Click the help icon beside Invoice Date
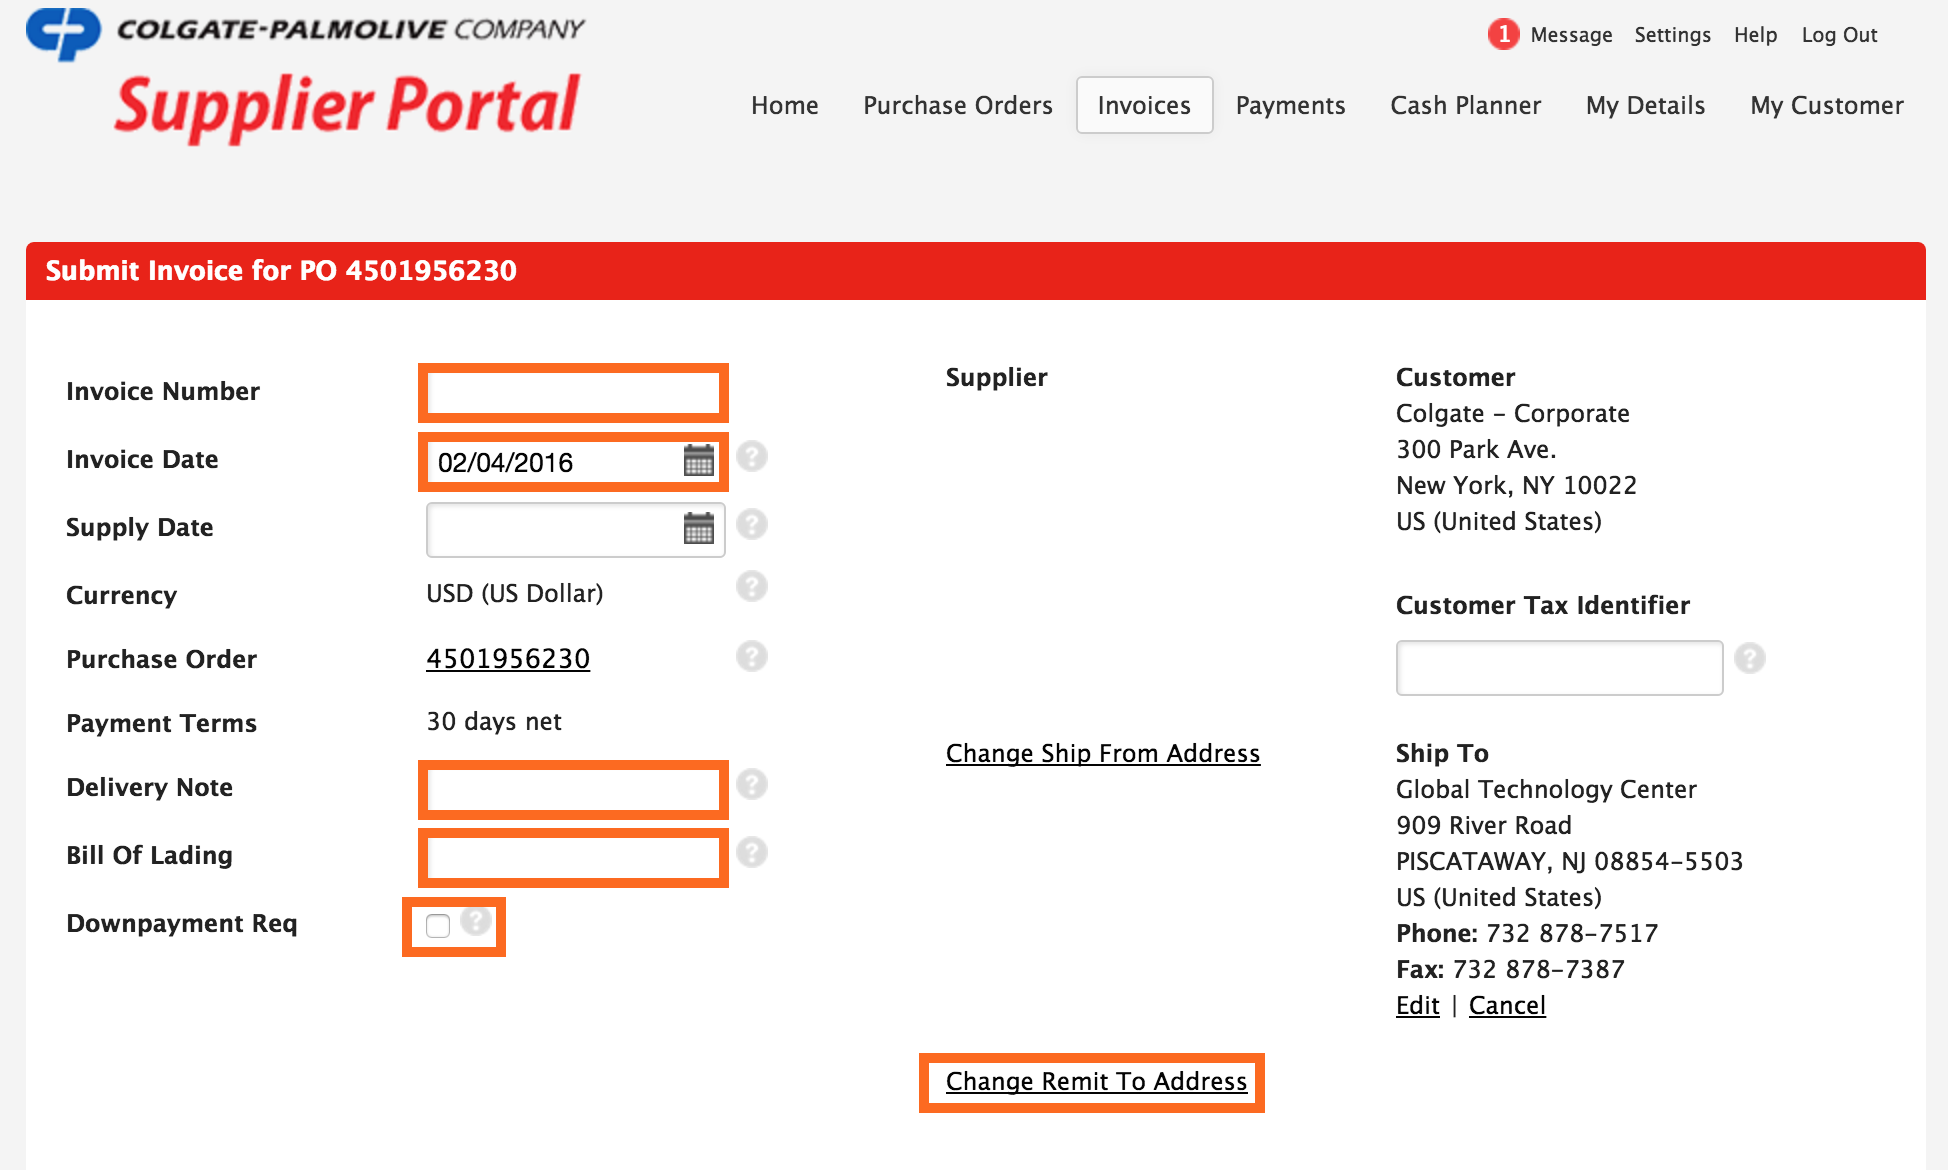Viewport: 1948px width, 1170px height. 752,456
